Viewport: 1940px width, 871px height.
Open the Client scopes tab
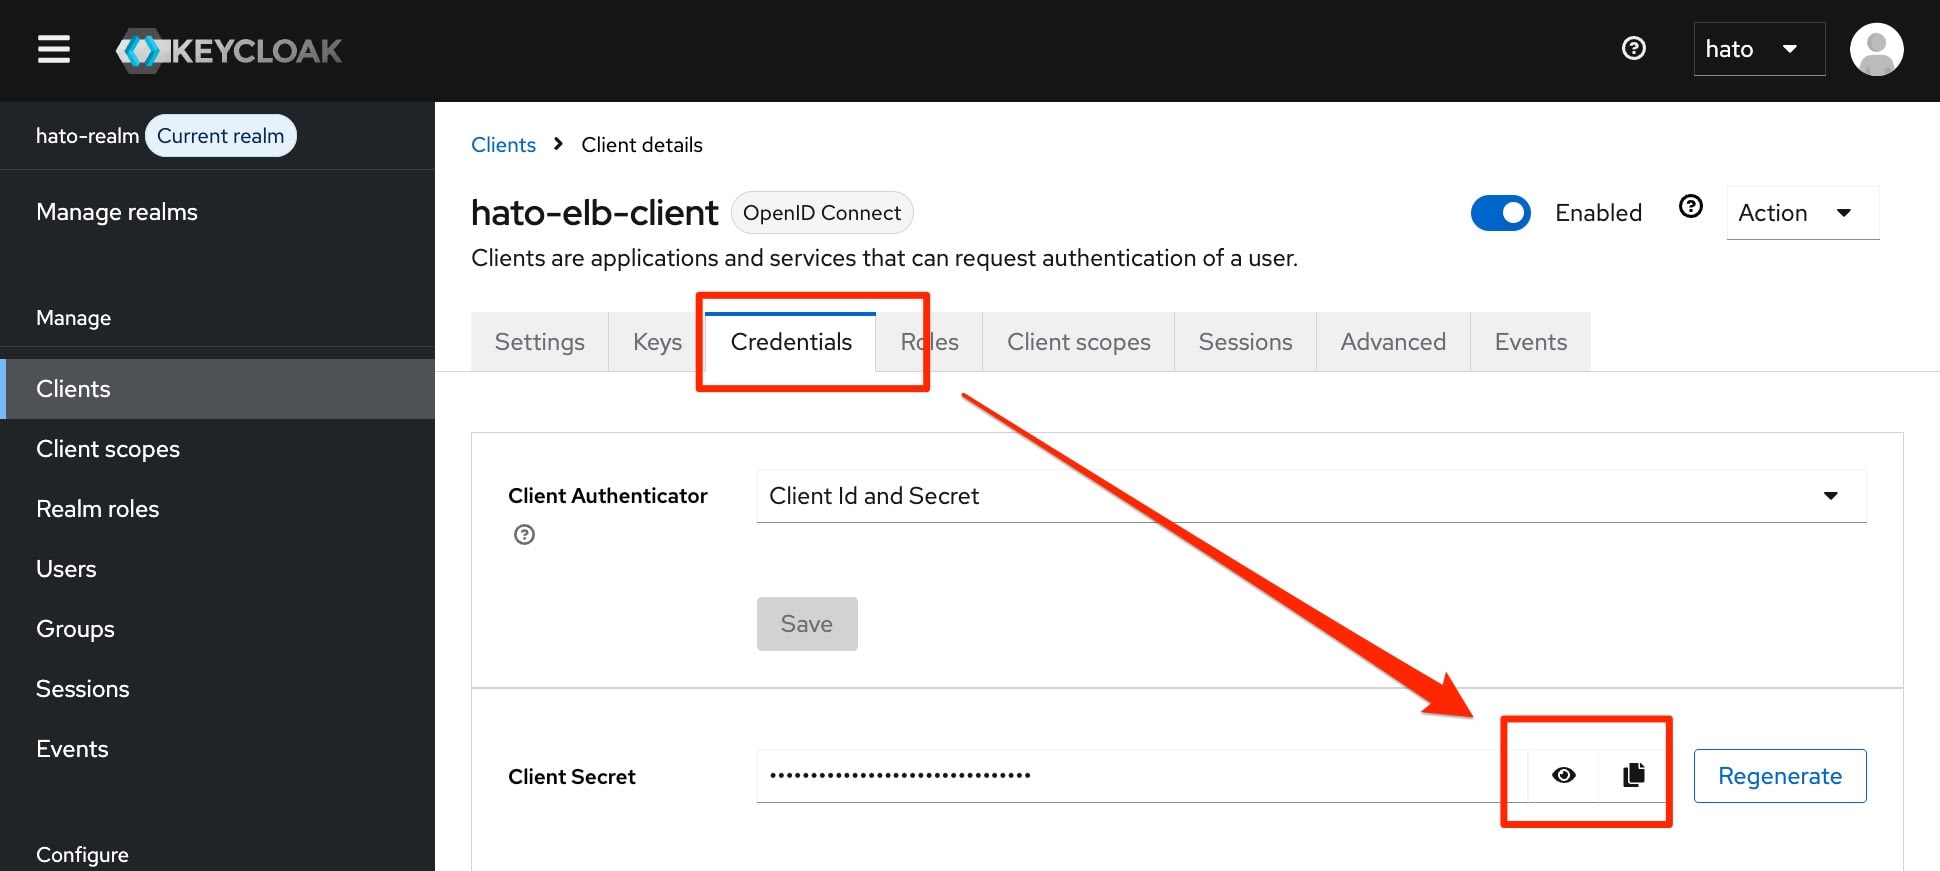tap(1078, 342)
